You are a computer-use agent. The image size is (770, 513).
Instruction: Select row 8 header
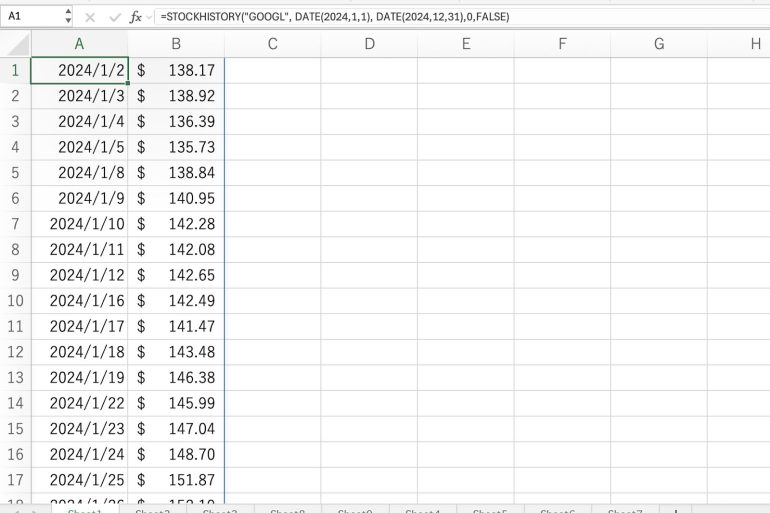[15, 249]
